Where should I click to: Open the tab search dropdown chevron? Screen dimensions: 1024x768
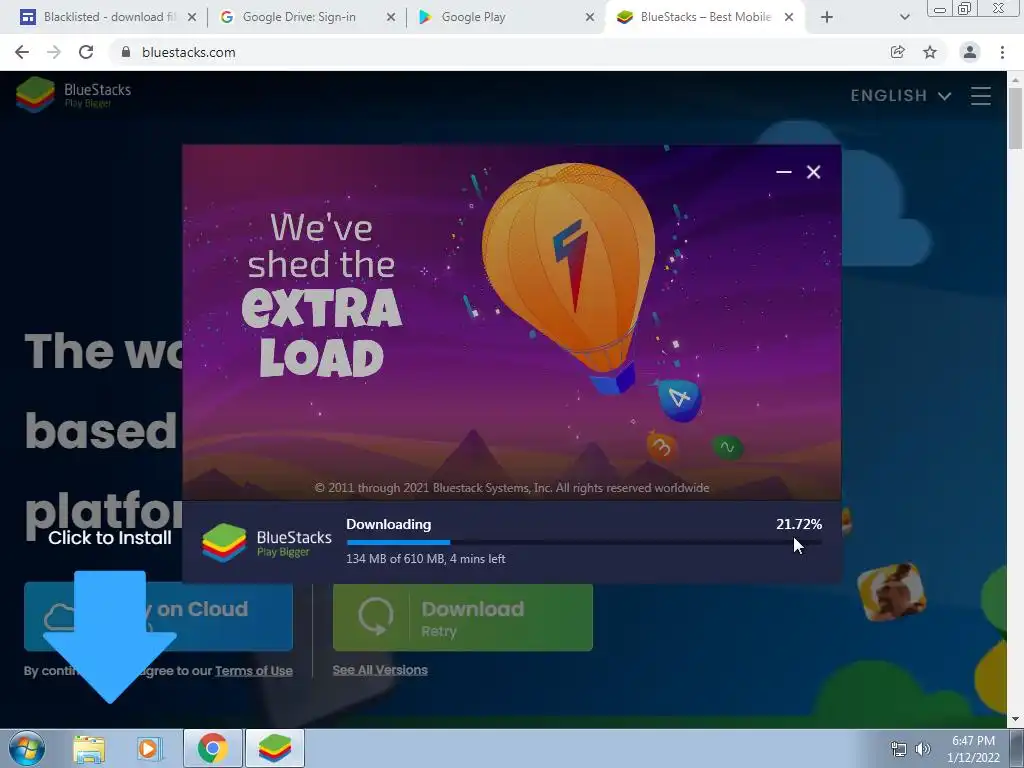tap(904, 18)
